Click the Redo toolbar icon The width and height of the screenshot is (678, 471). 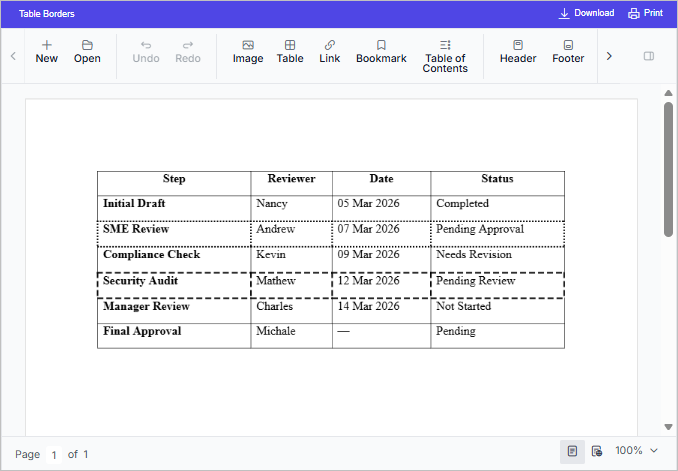click(x=188, y=52)
